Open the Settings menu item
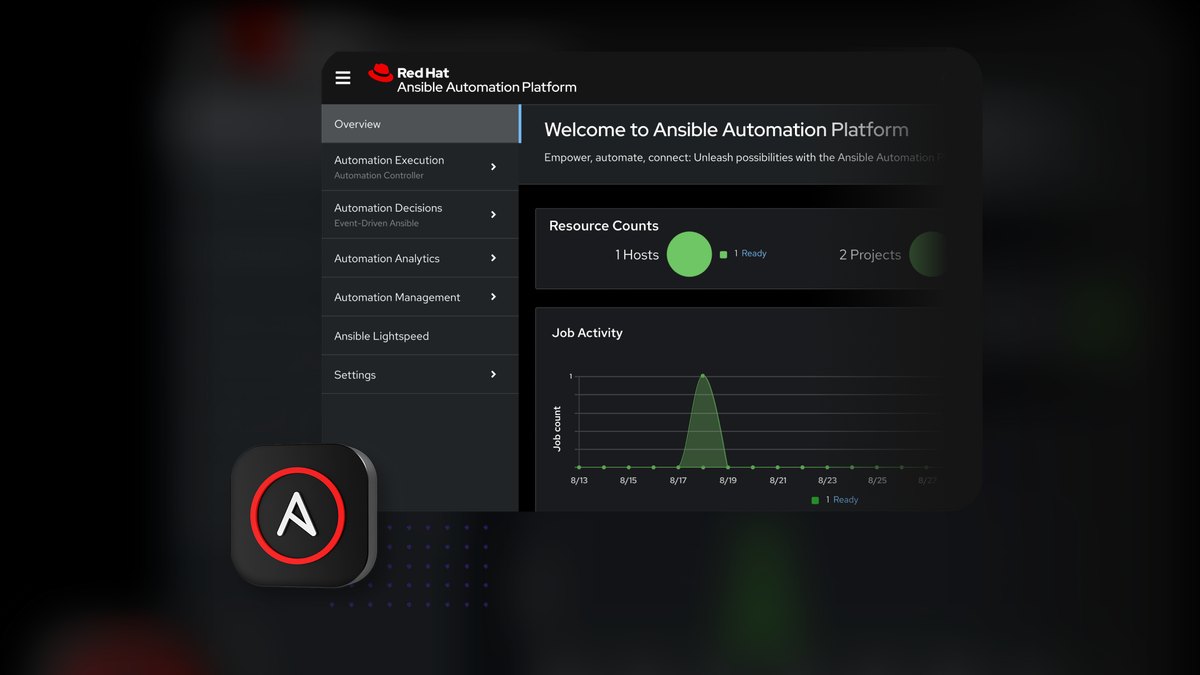1200x675 pixels. (420, 375)
